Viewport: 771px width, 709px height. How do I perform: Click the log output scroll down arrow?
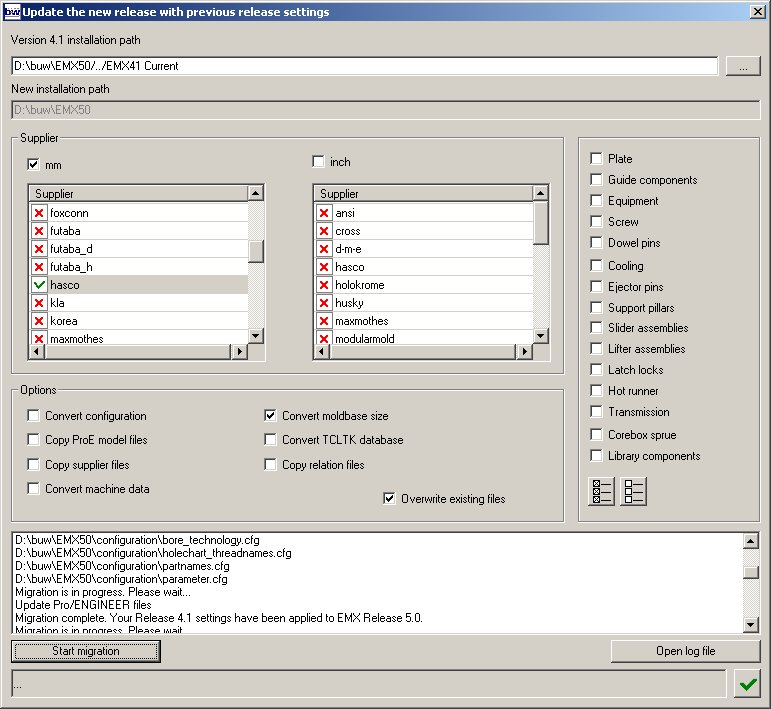751,625
